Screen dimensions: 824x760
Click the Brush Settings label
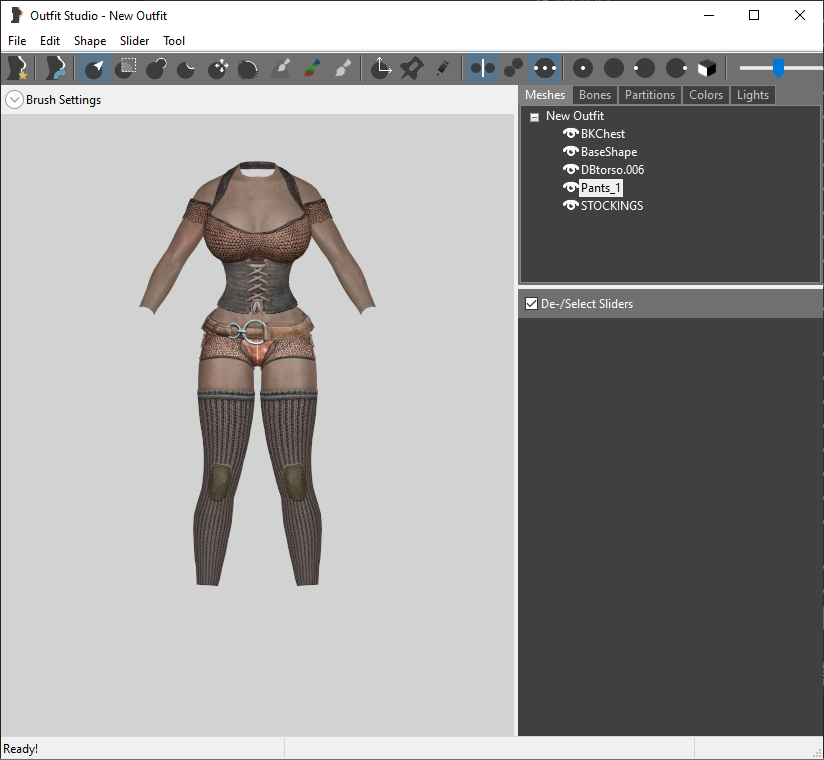click(x=64, y=100)
